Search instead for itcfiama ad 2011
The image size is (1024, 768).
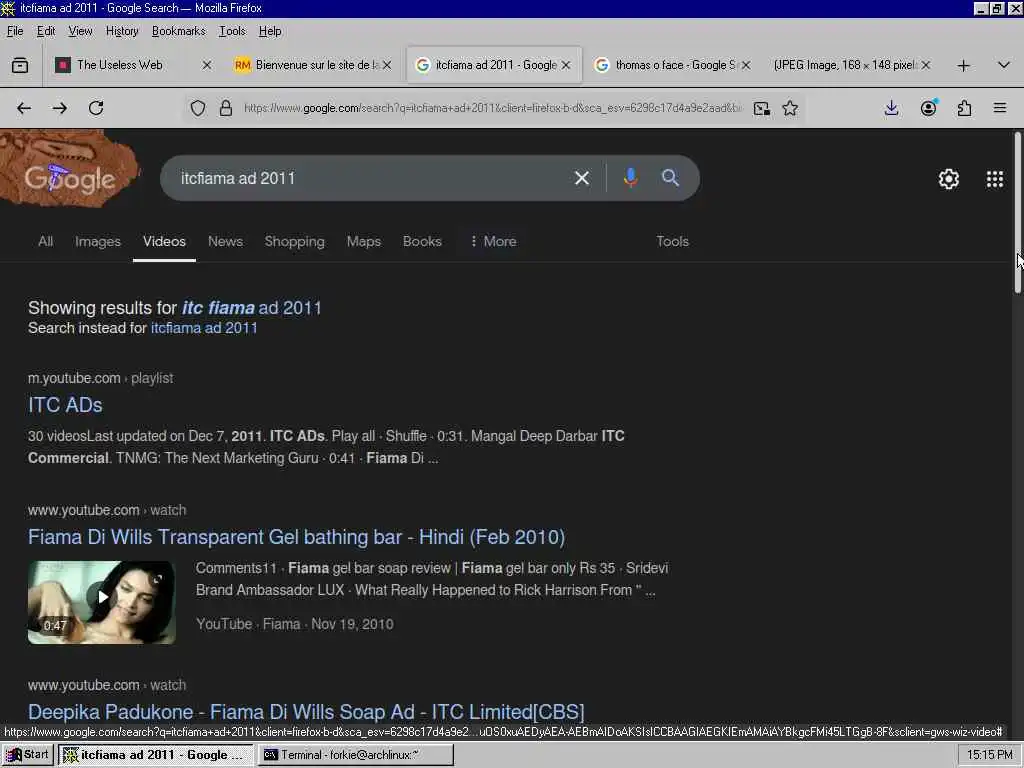click(x=204, y=328)
